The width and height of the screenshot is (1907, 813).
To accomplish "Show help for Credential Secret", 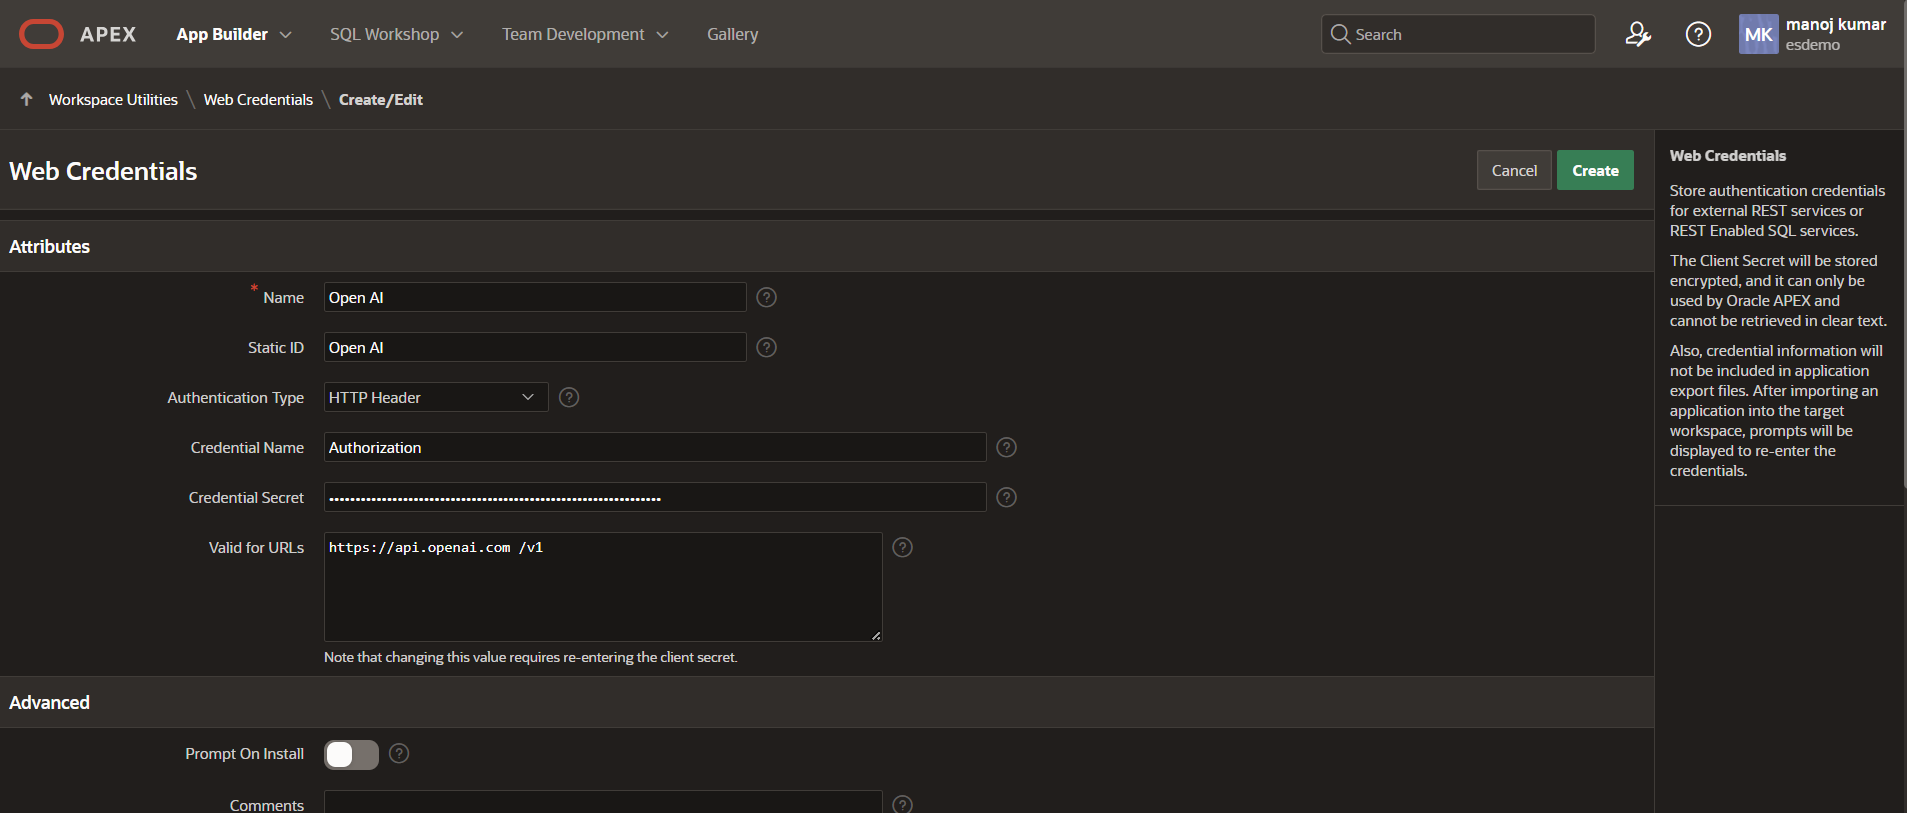I will point(1006,497).
